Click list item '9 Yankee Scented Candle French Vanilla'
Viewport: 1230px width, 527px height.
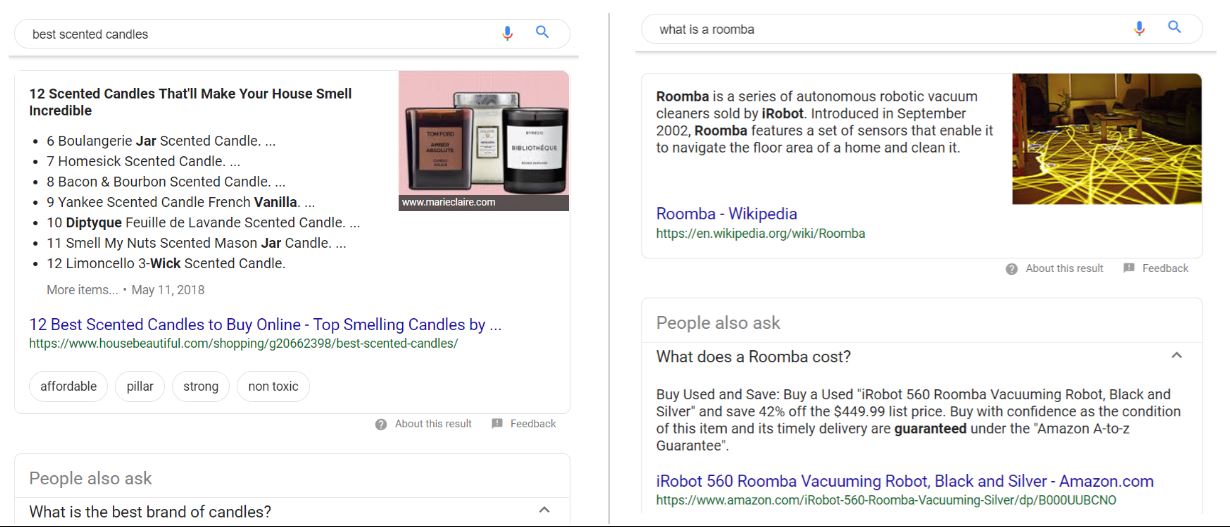coord(180,202)
